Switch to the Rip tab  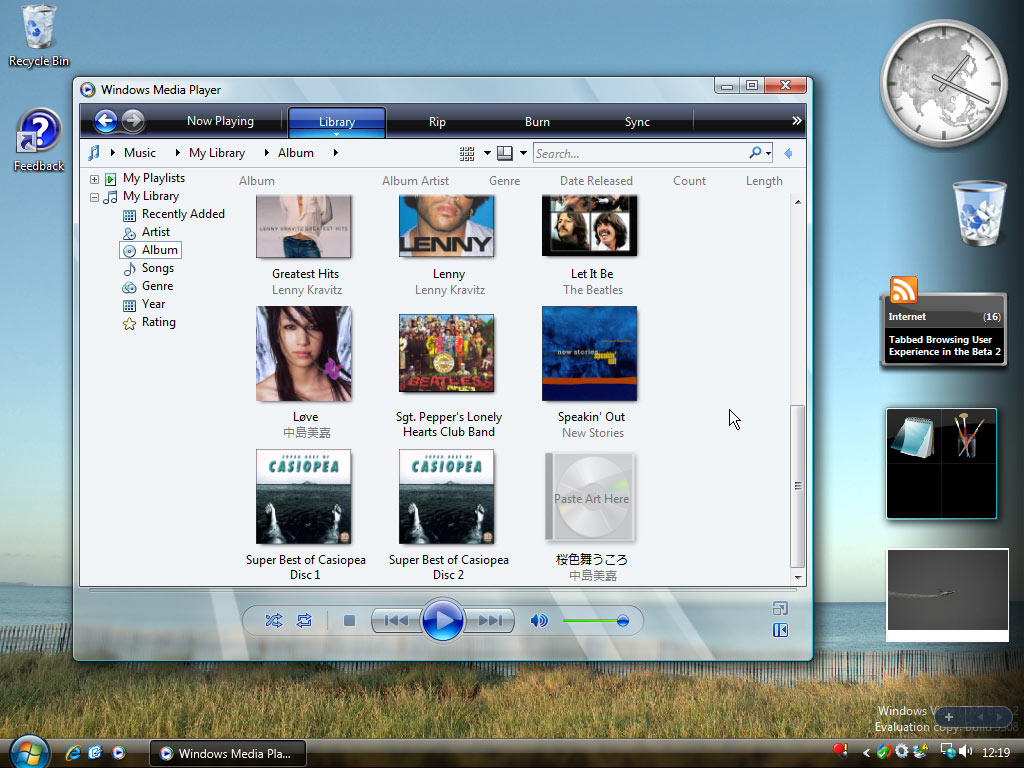coord(437,122)
